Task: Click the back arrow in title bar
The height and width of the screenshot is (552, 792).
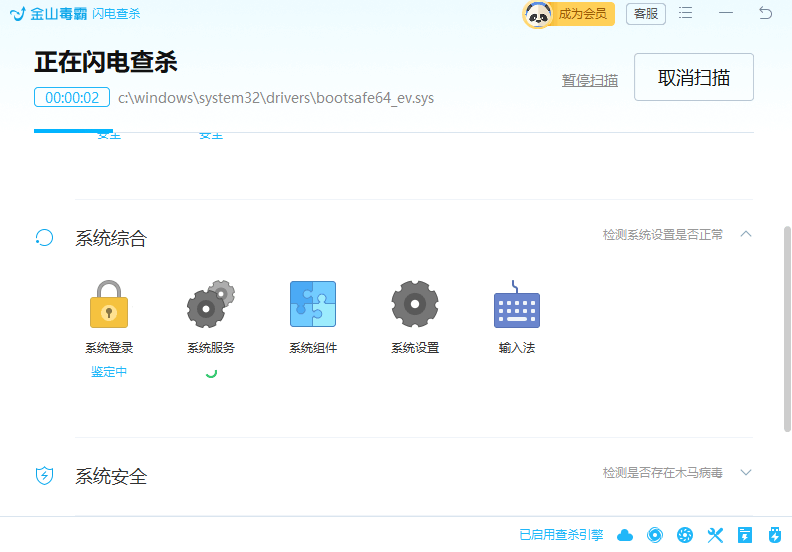Action: pyautogui.click(x=765, y=13)
